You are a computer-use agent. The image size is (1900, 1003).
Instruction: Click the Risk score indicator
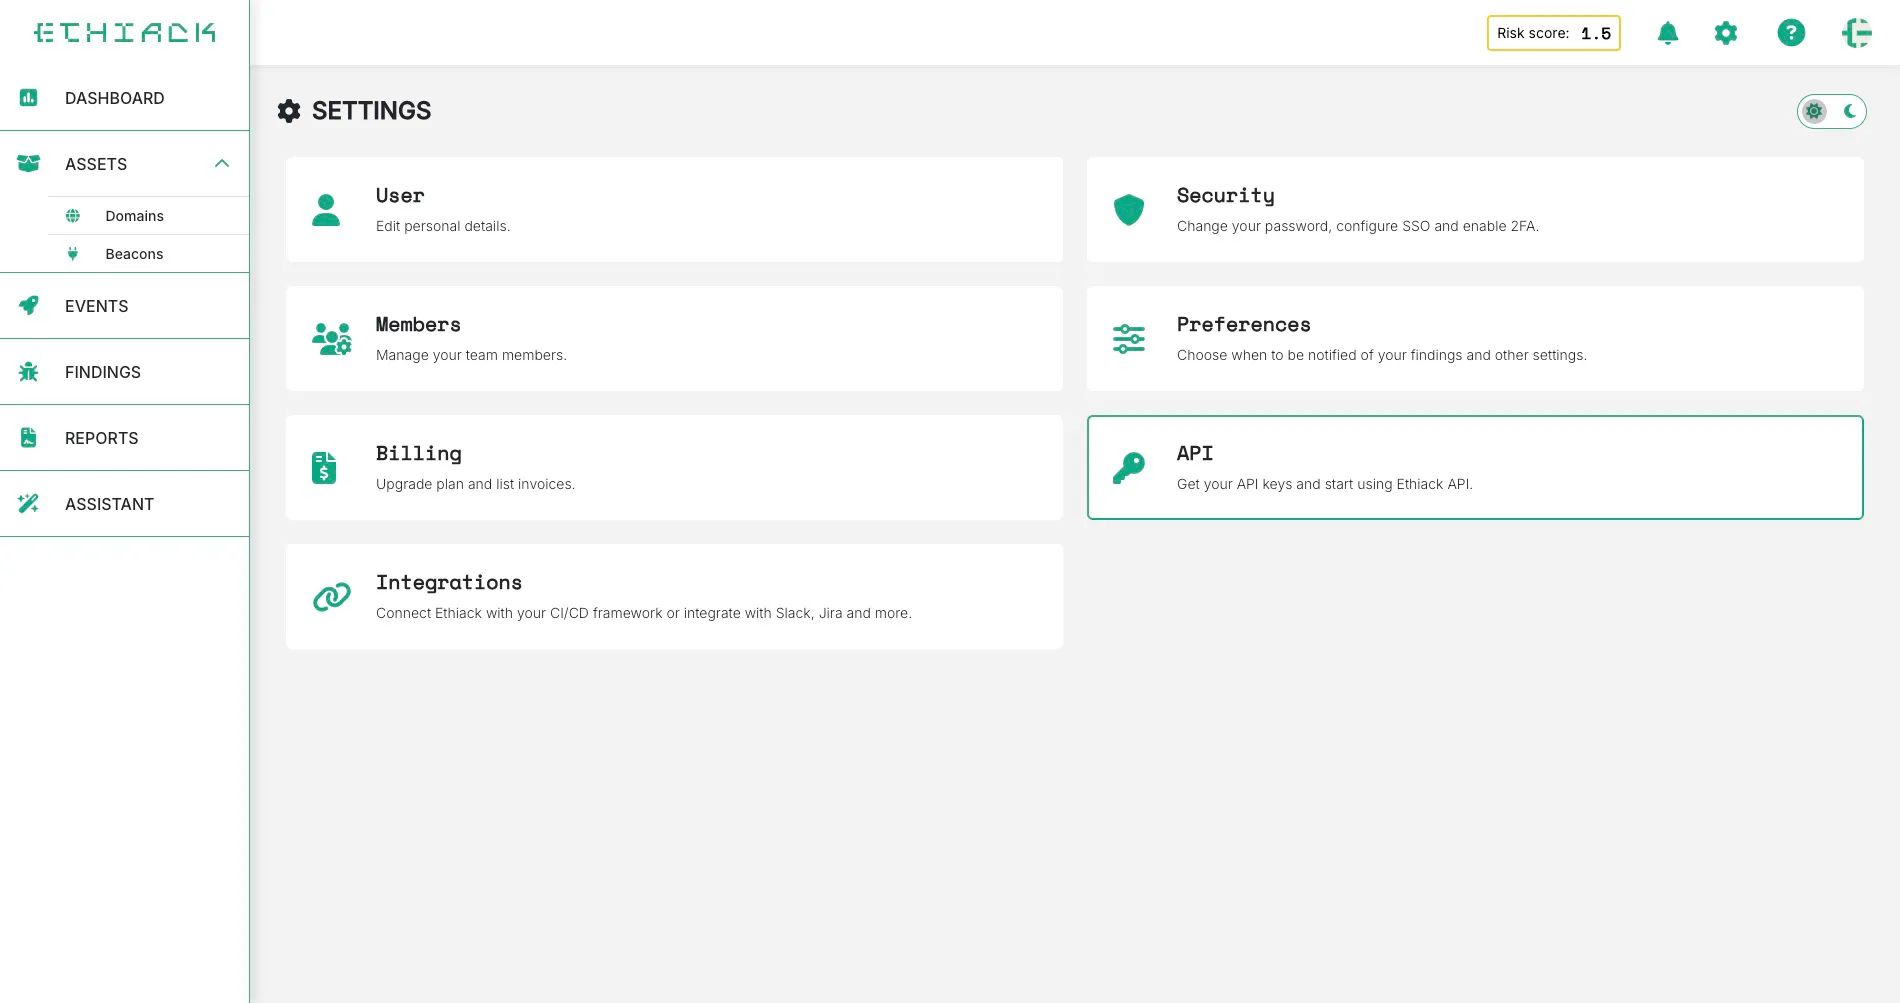[x=1553, y=33]
